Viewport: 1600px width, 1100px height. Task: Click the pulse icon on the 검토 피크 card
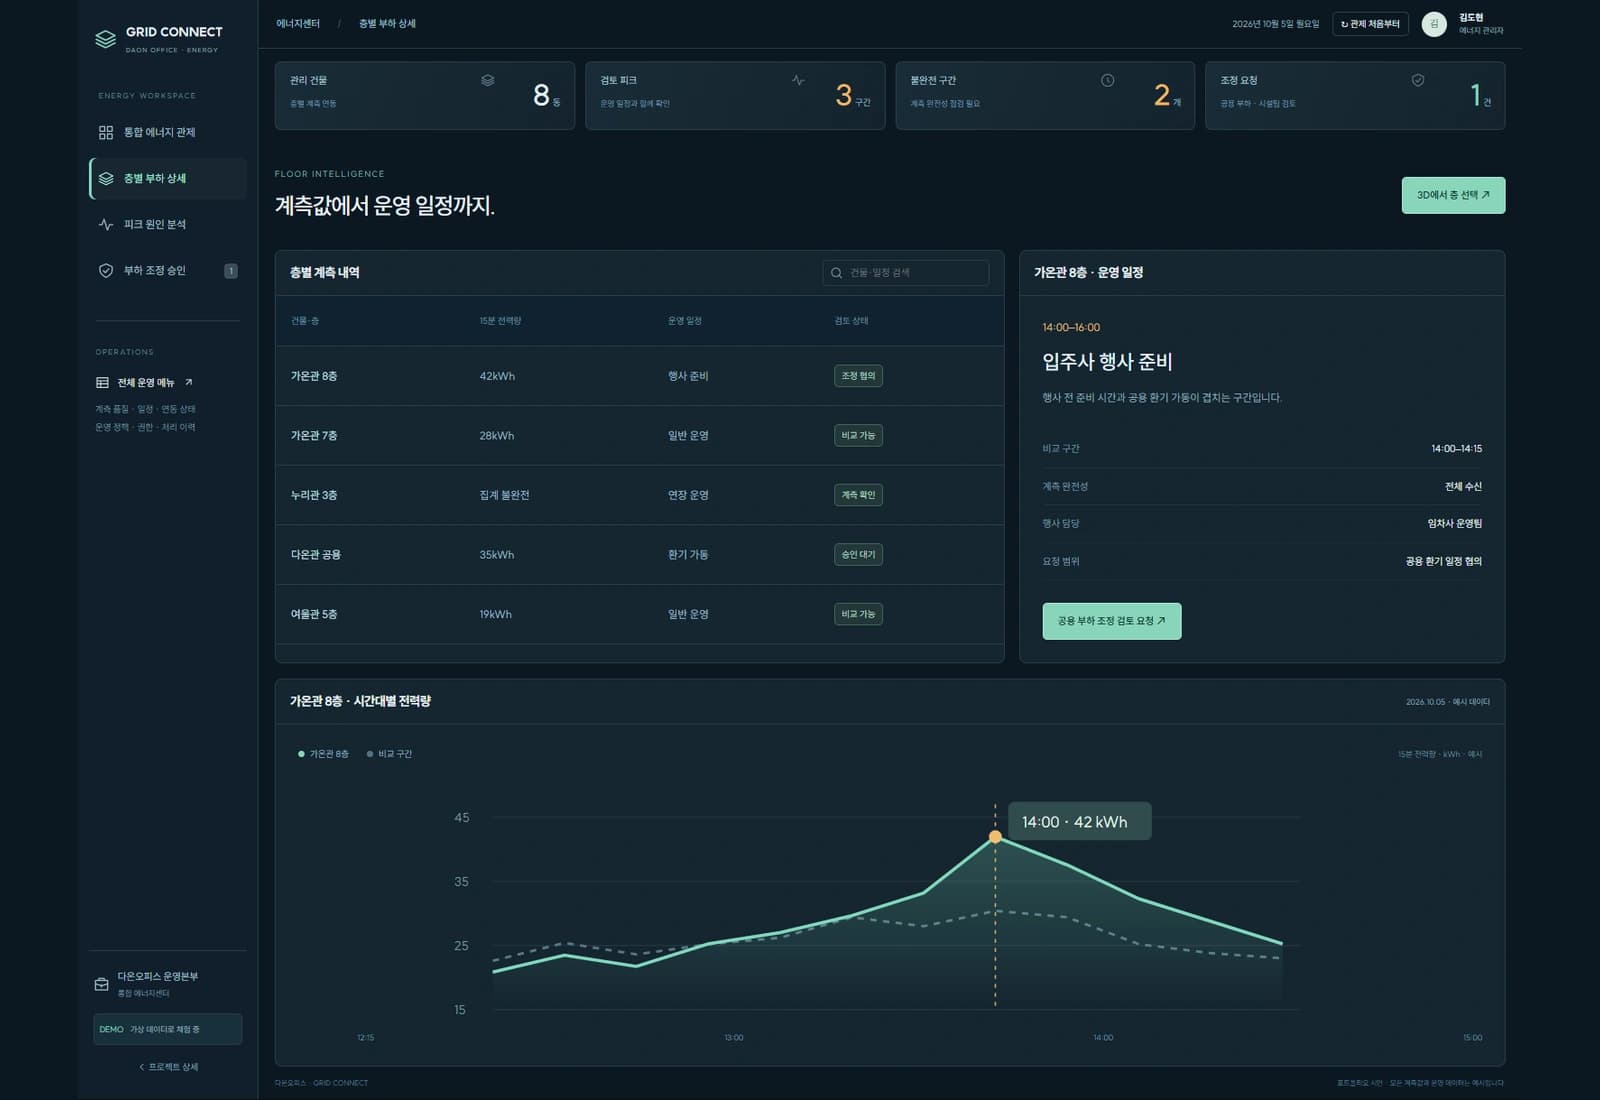pyautogui.click(x=798, y=80)
